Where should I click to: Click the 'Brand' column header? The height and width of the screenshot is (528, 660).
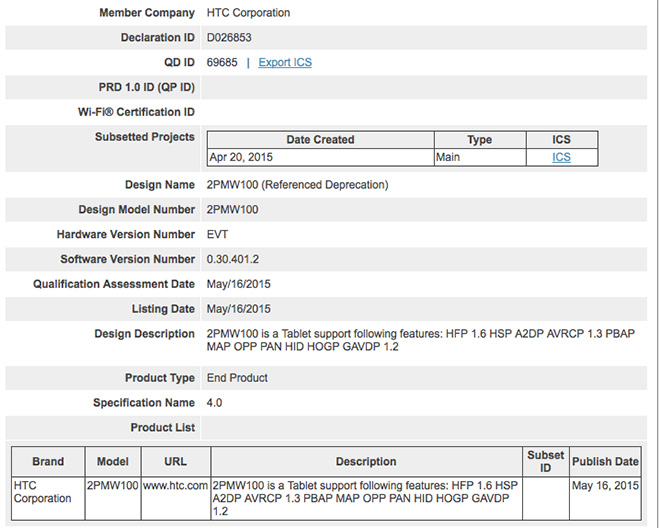(48, 461)
